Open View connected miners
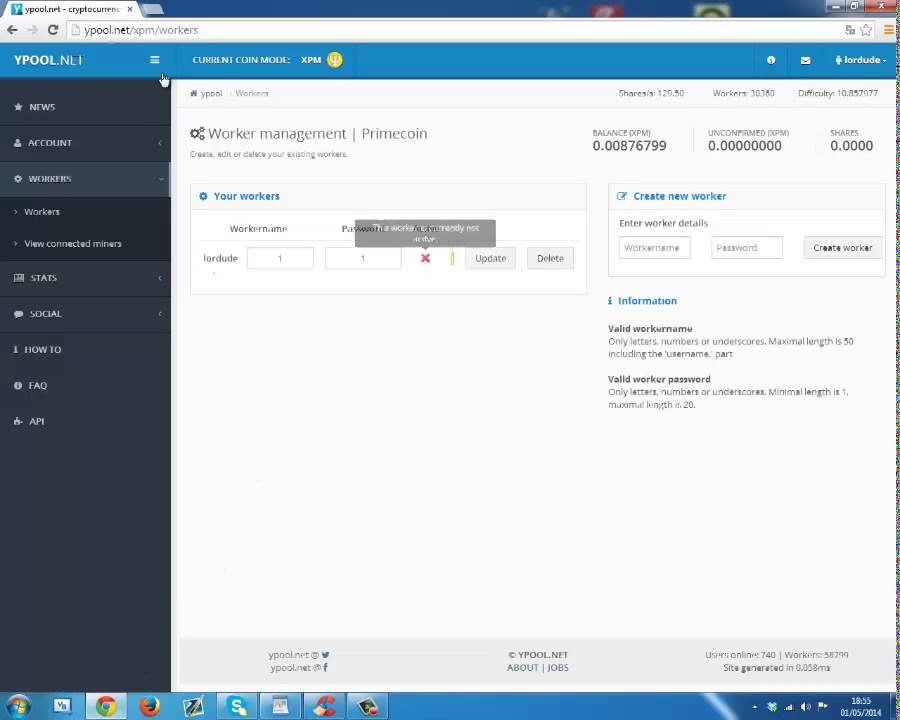The width and height of the screenshot is (900, 720). pos(73,243)
